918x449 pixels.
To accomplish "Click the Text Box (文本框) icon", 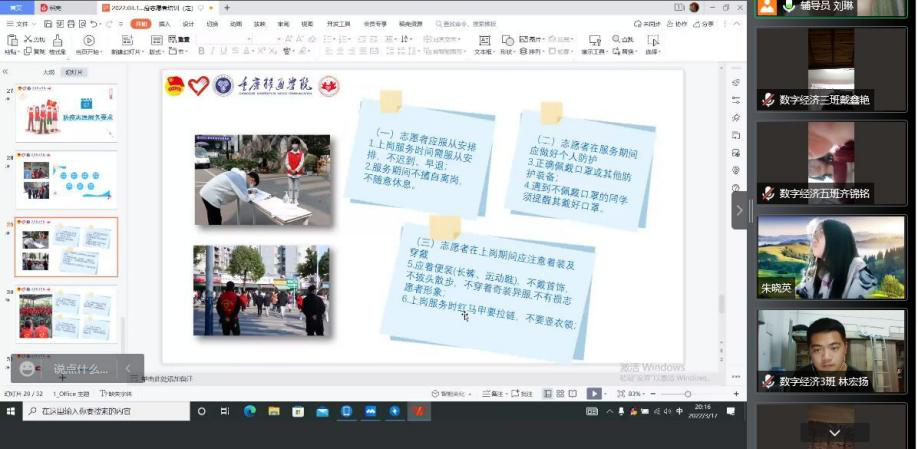I will pyautogui.click(x=484, y=41).
